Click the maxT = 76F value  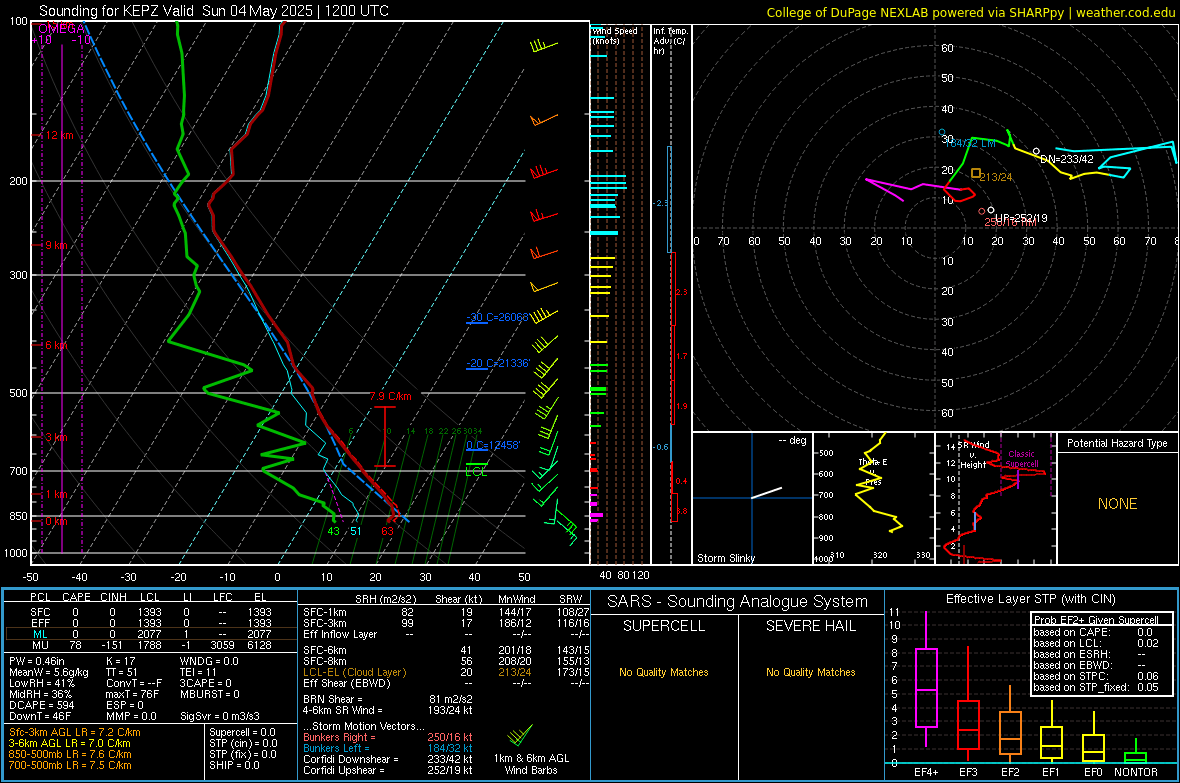tap(132, 694)
